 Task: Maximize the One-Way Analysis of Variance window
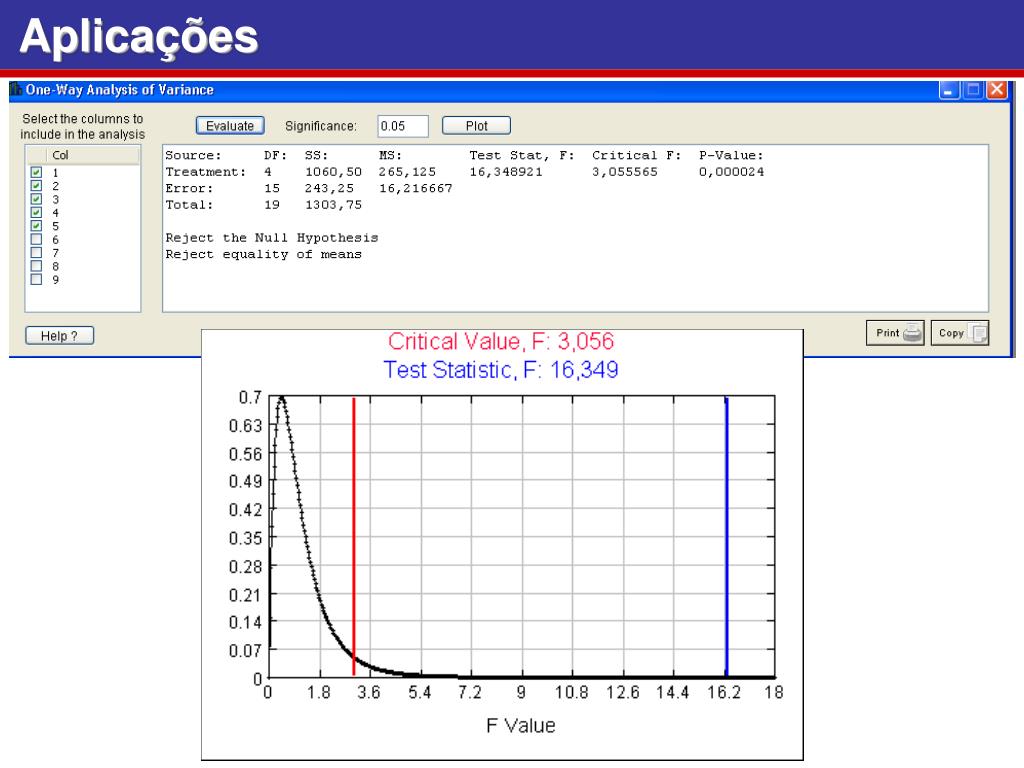[x=973, y=90]
